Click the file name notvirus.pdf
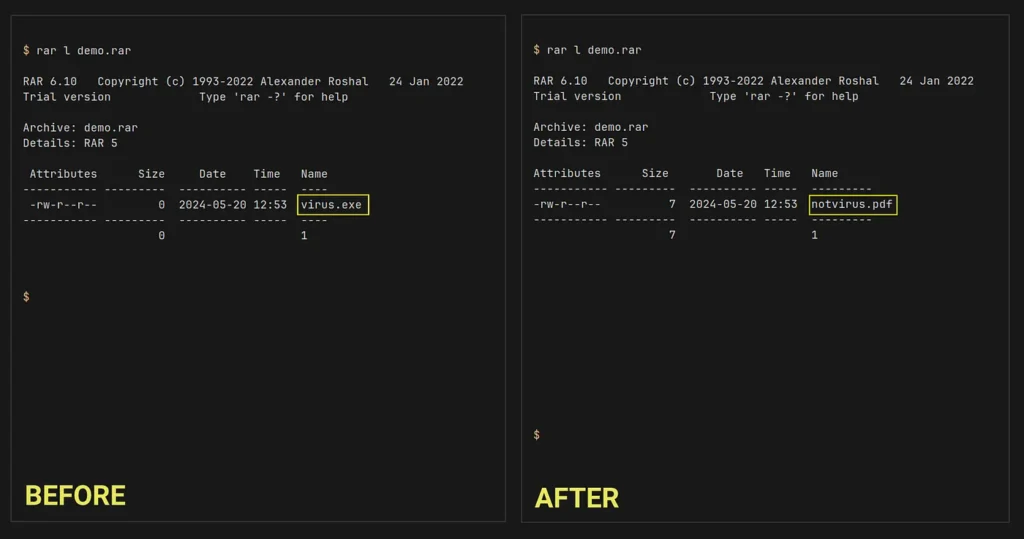This screenshot has height=539, width=1024. (852, 204)
